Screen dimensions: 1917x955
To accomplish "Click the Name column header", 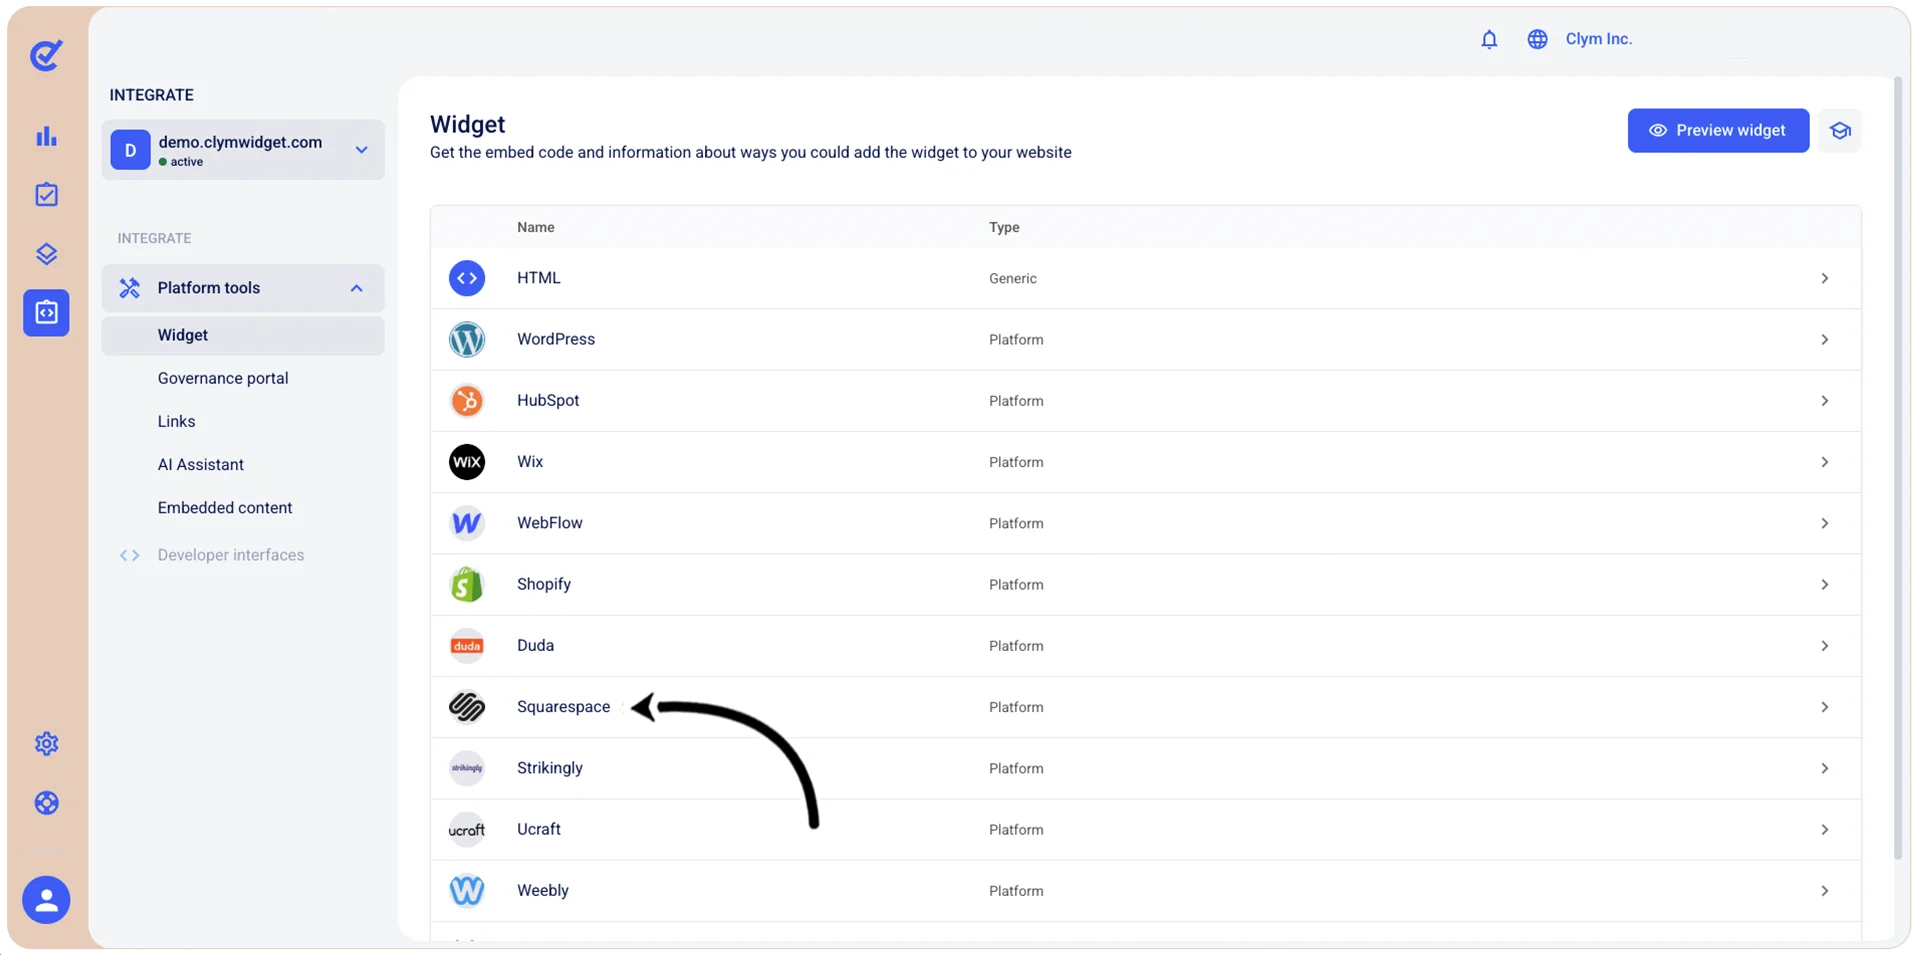I will tap(535, 228).
